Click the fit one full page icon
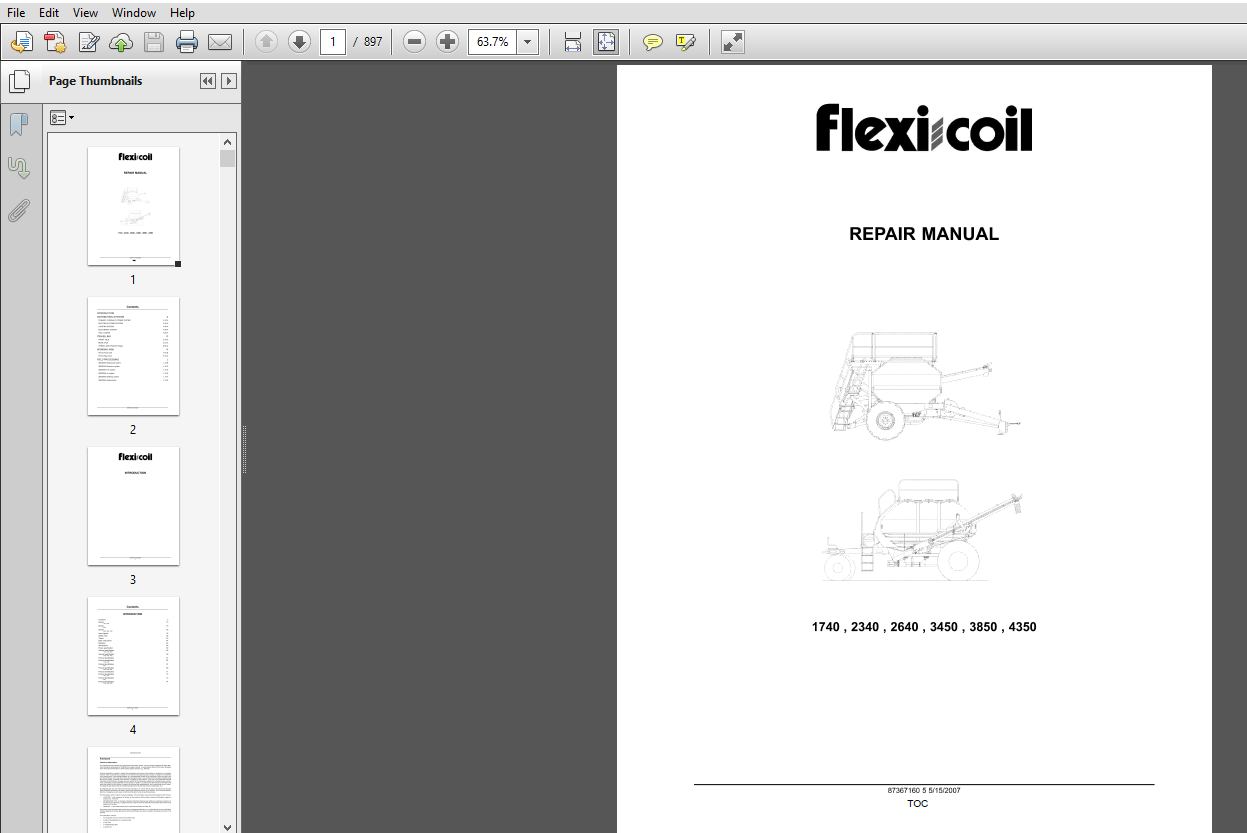Image resolution: width=1247 pixels, height=833 pixels. pyautogui.click(x=606, y=42)
